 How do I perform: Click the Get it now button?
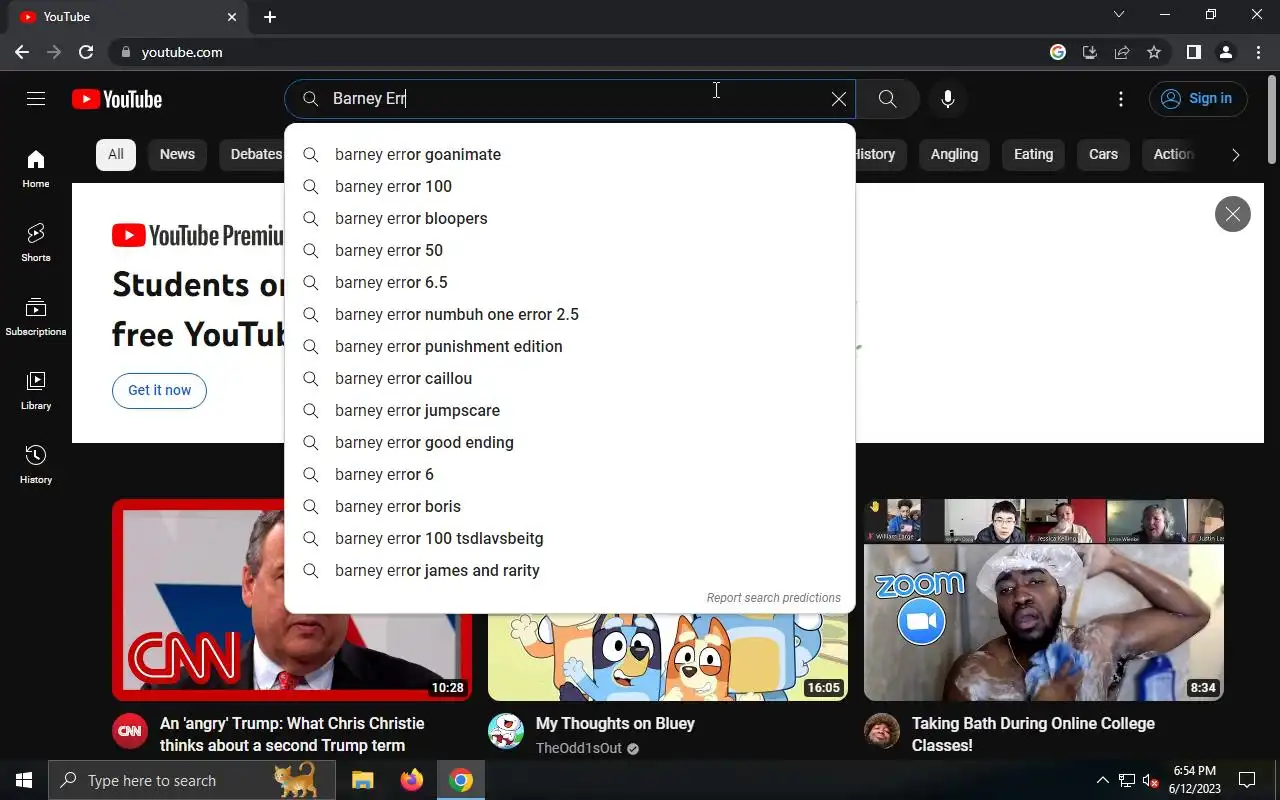[x=159, y=390]
